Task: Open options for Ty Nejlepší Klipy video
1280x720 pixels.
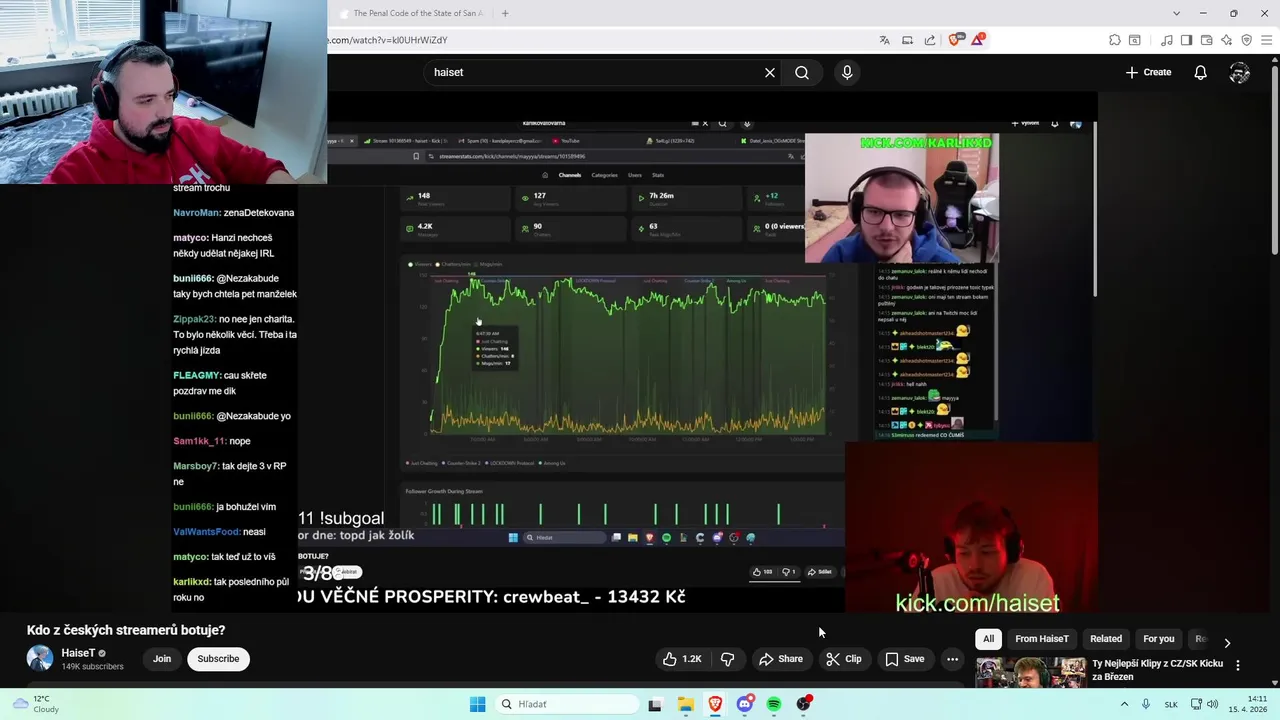Action: pos(1238,665)
